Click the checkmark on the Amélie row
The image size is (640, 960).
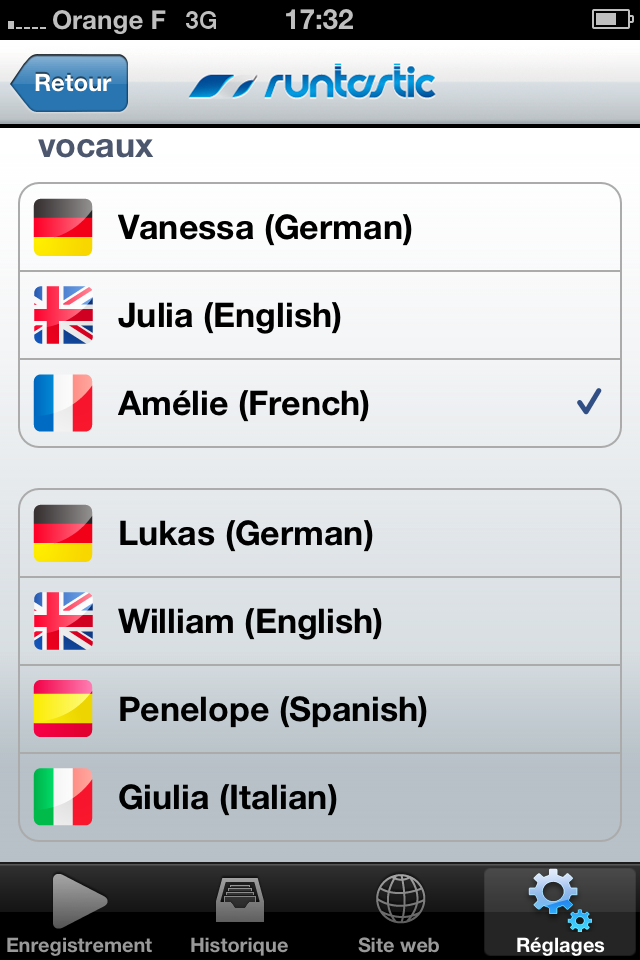coord(589,403)
